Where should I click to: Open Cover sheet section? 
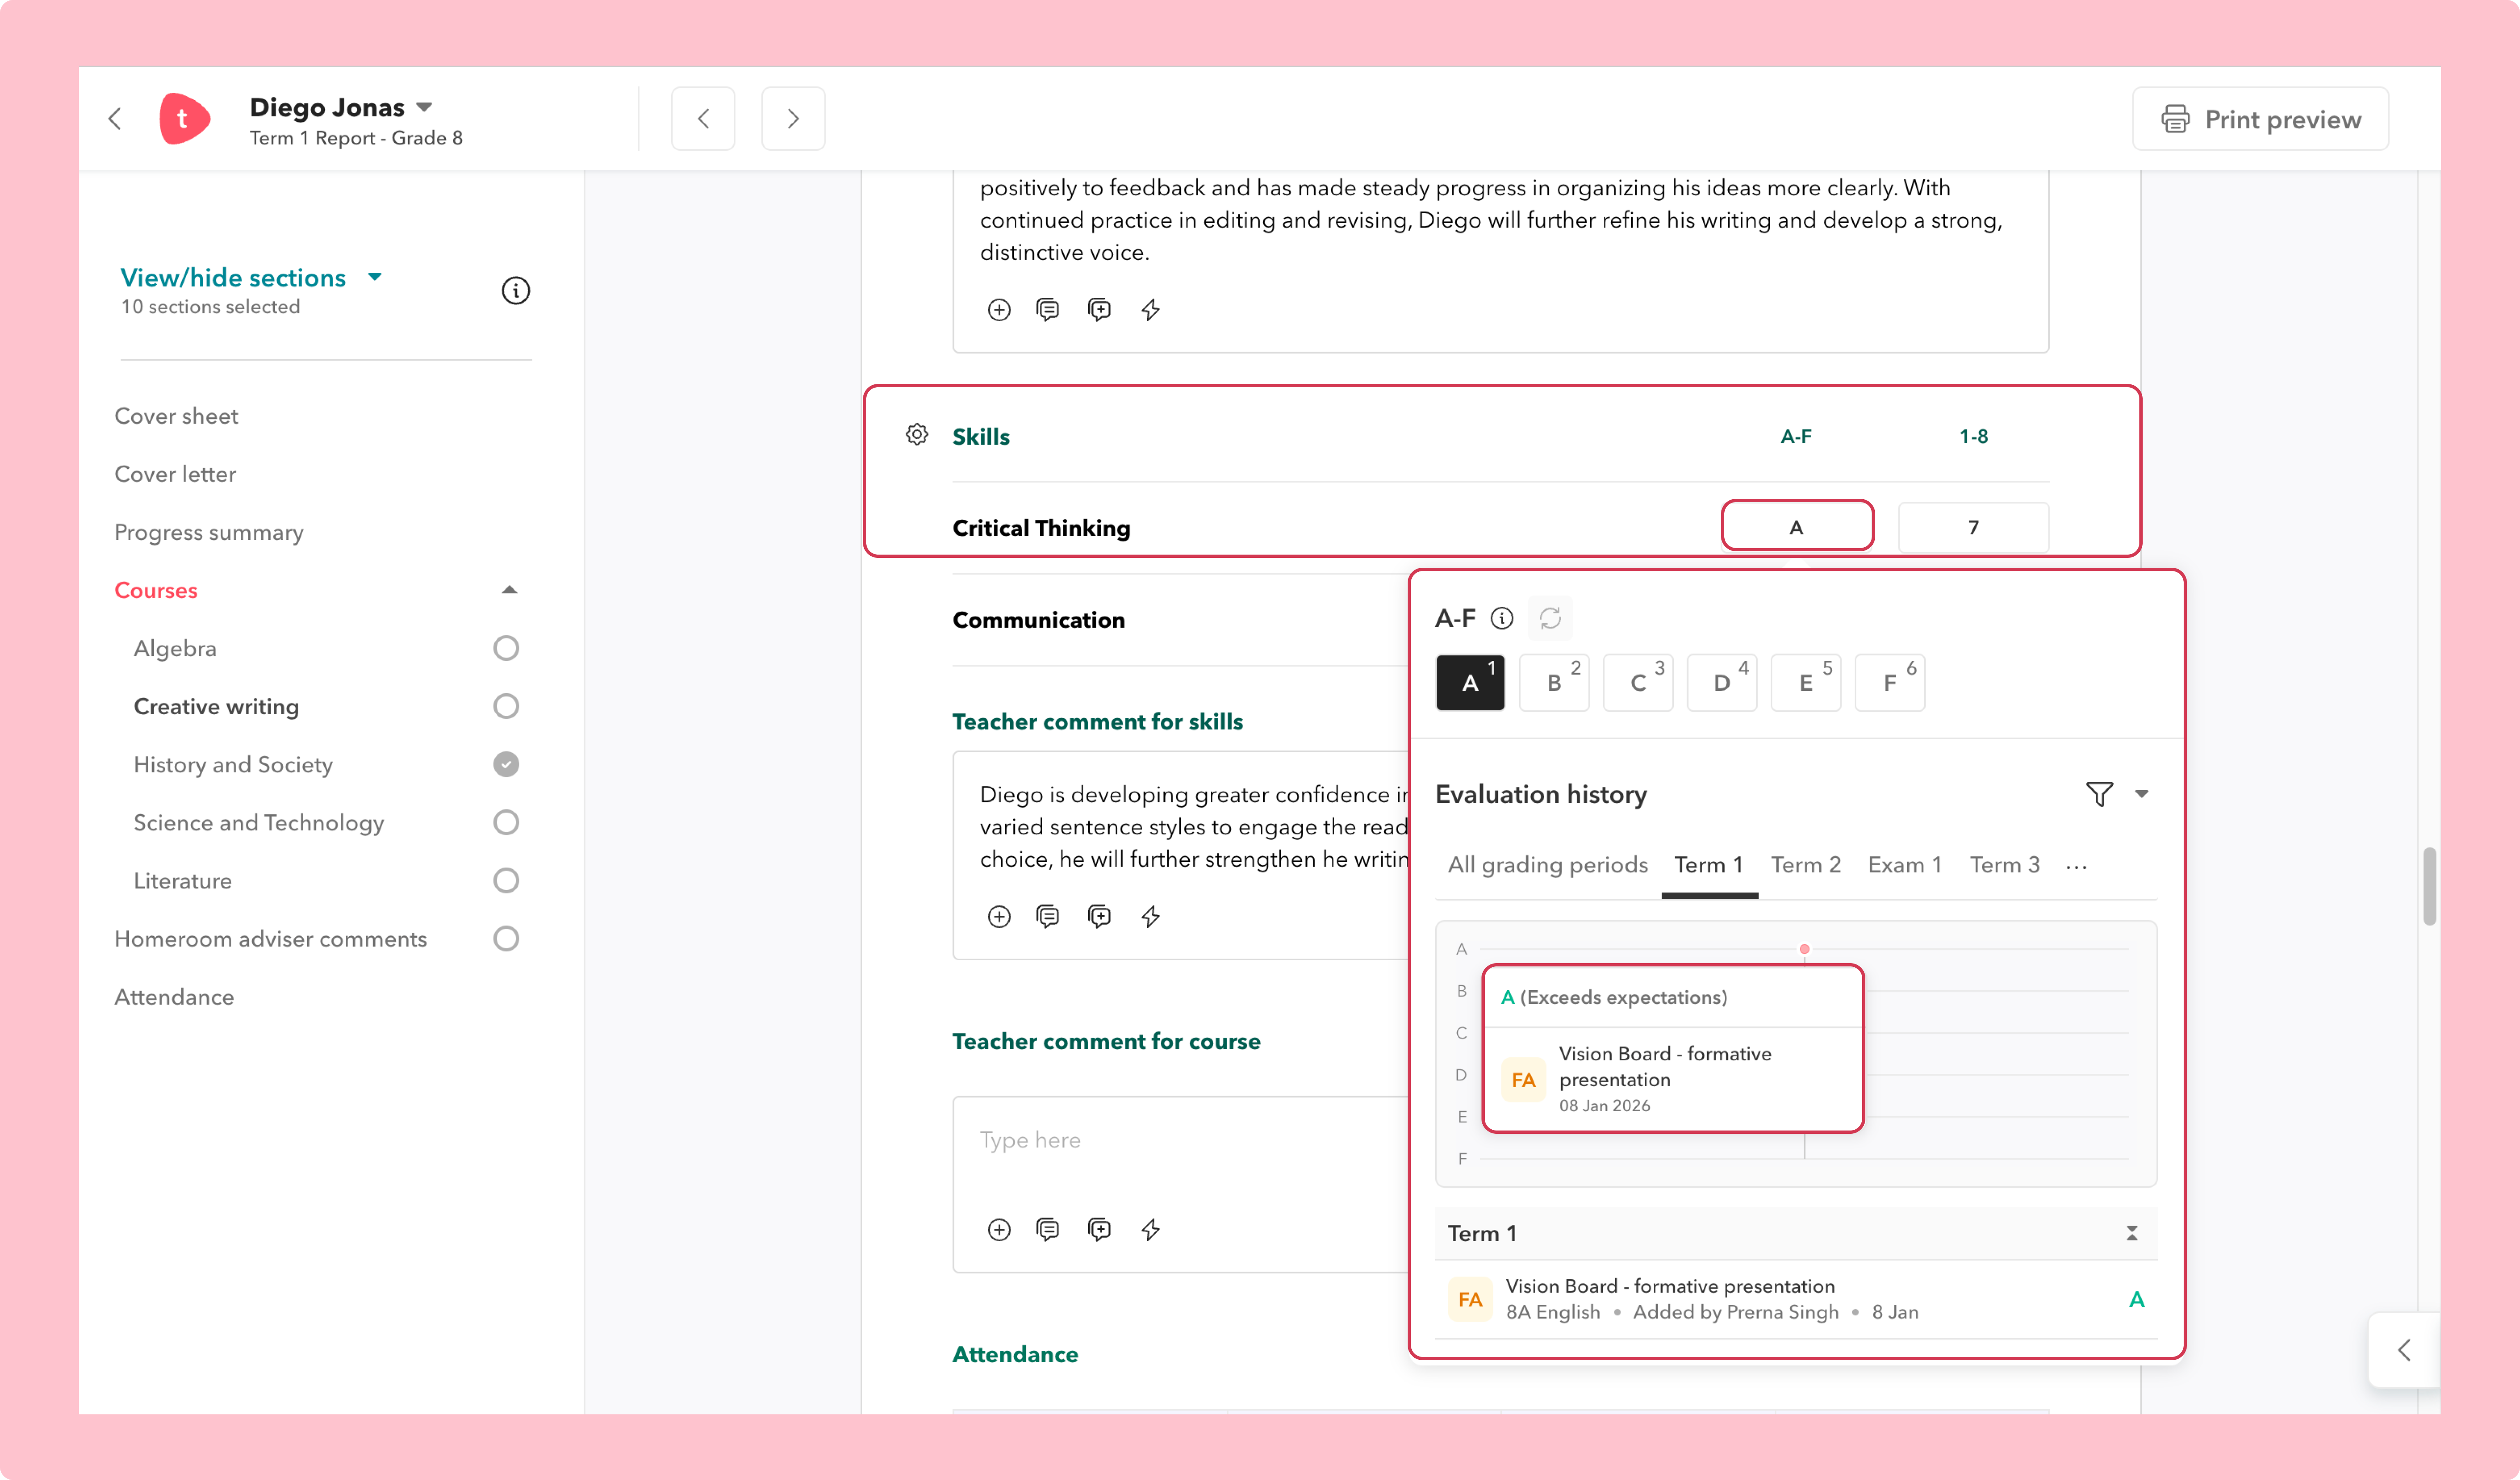pyautogui.click(x=176, y=416)
